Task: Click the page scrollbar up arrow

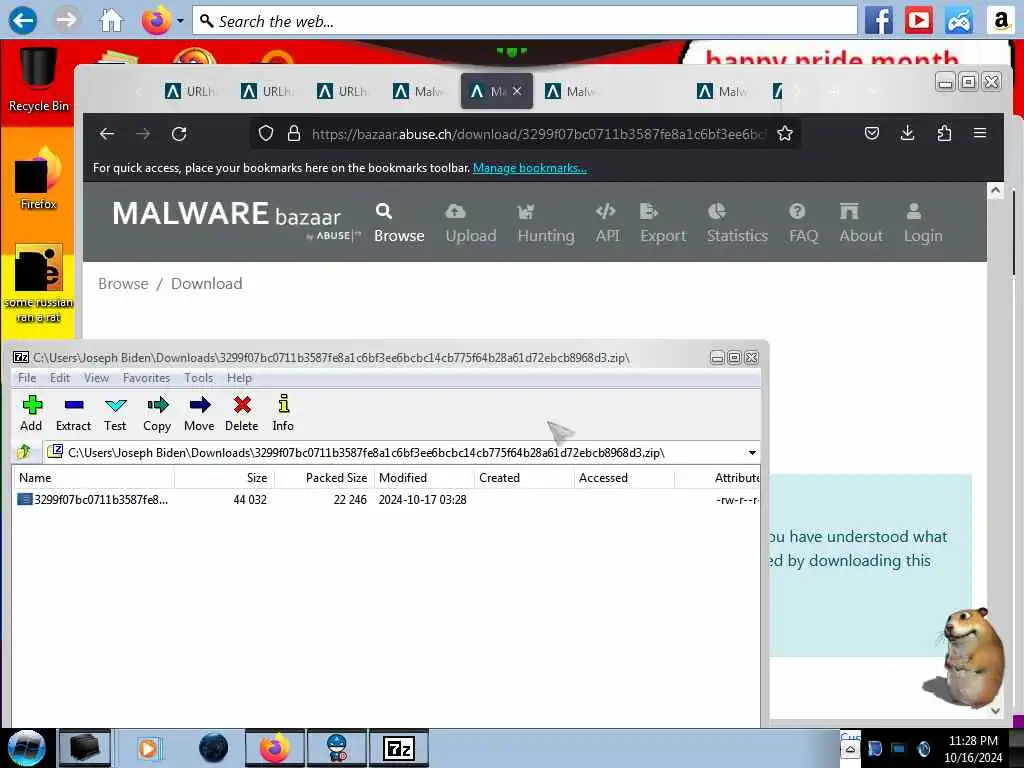Action: point(995,191)
